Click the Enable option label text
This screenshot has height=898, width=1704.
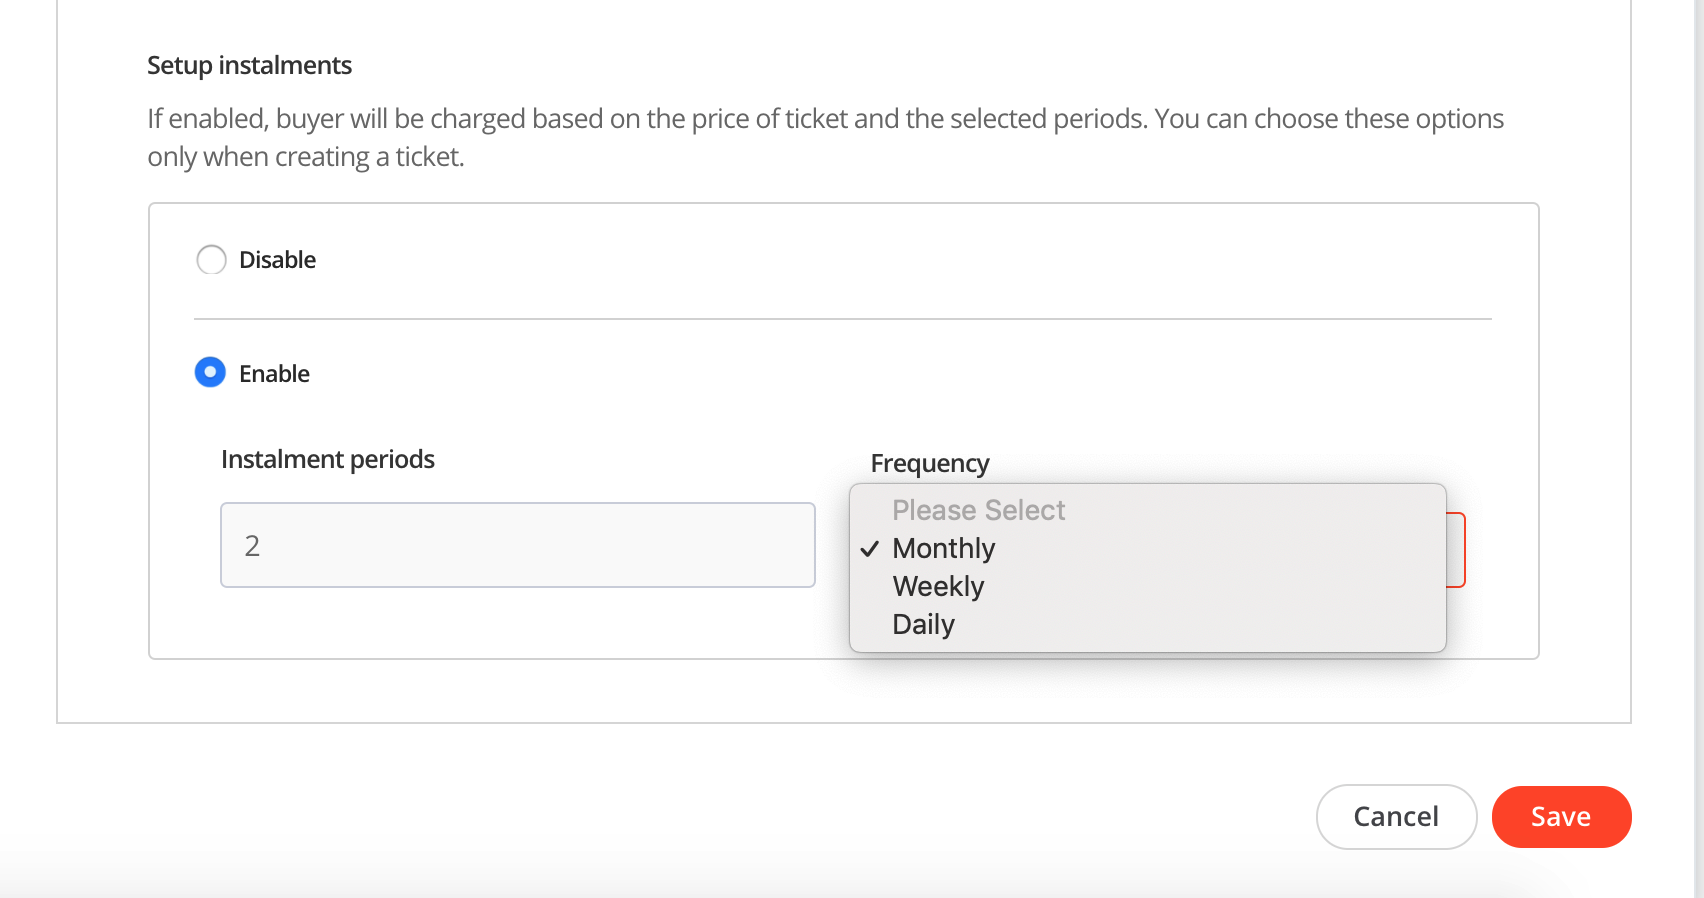tap(274, 374)
